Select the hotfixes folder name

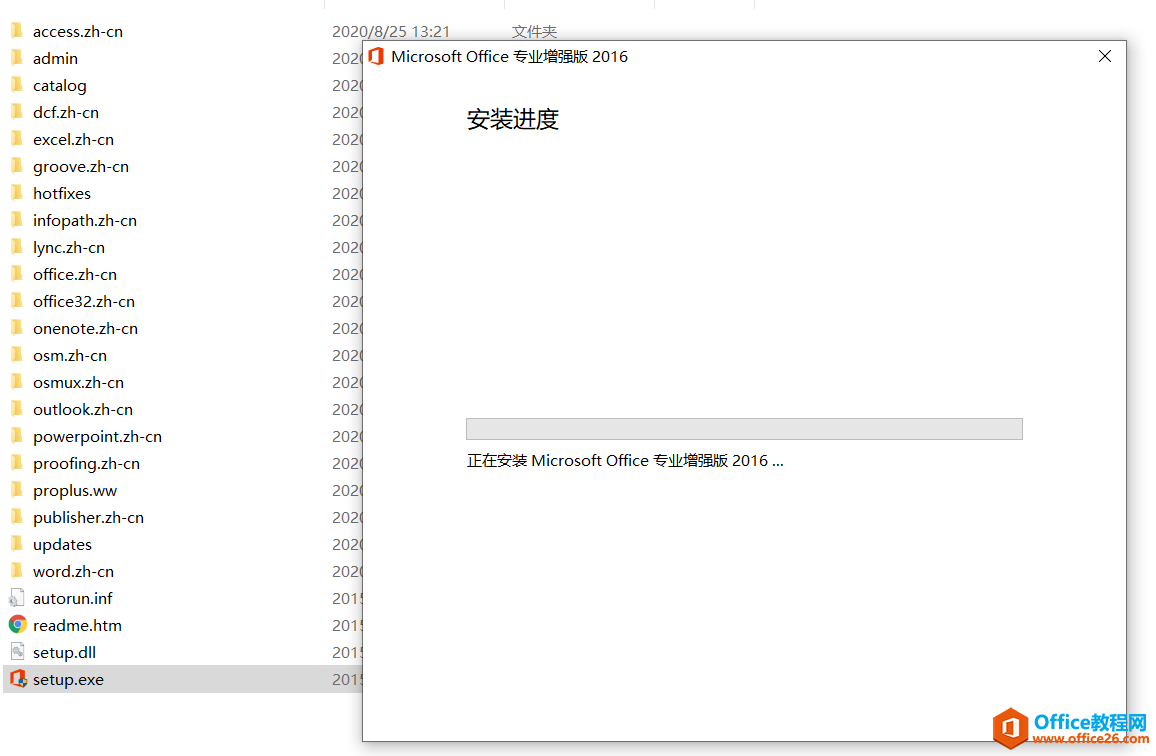pyautogui.click(x=62, y=193)
